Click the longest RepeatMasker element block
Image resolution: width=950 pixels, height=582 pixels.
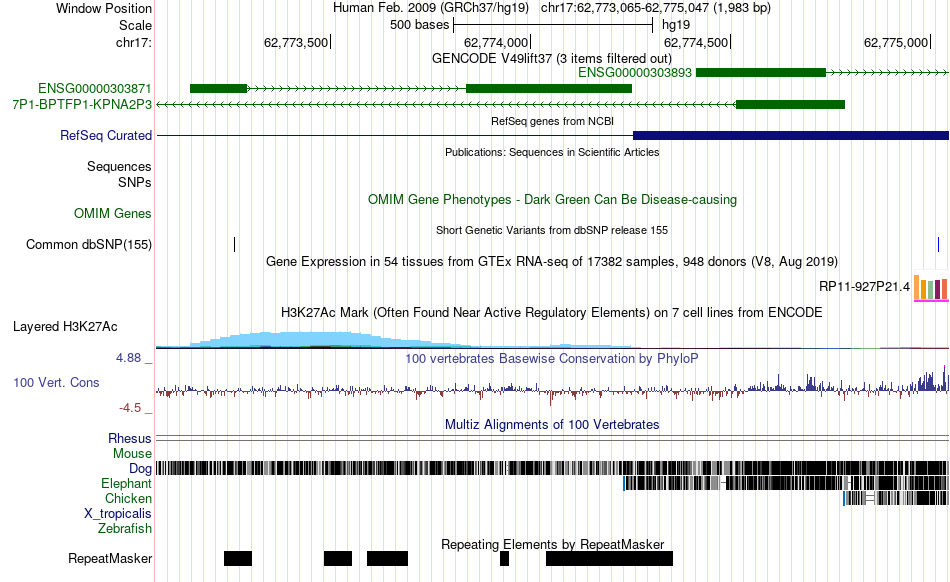pyautogui.click(x=610, y=558)
